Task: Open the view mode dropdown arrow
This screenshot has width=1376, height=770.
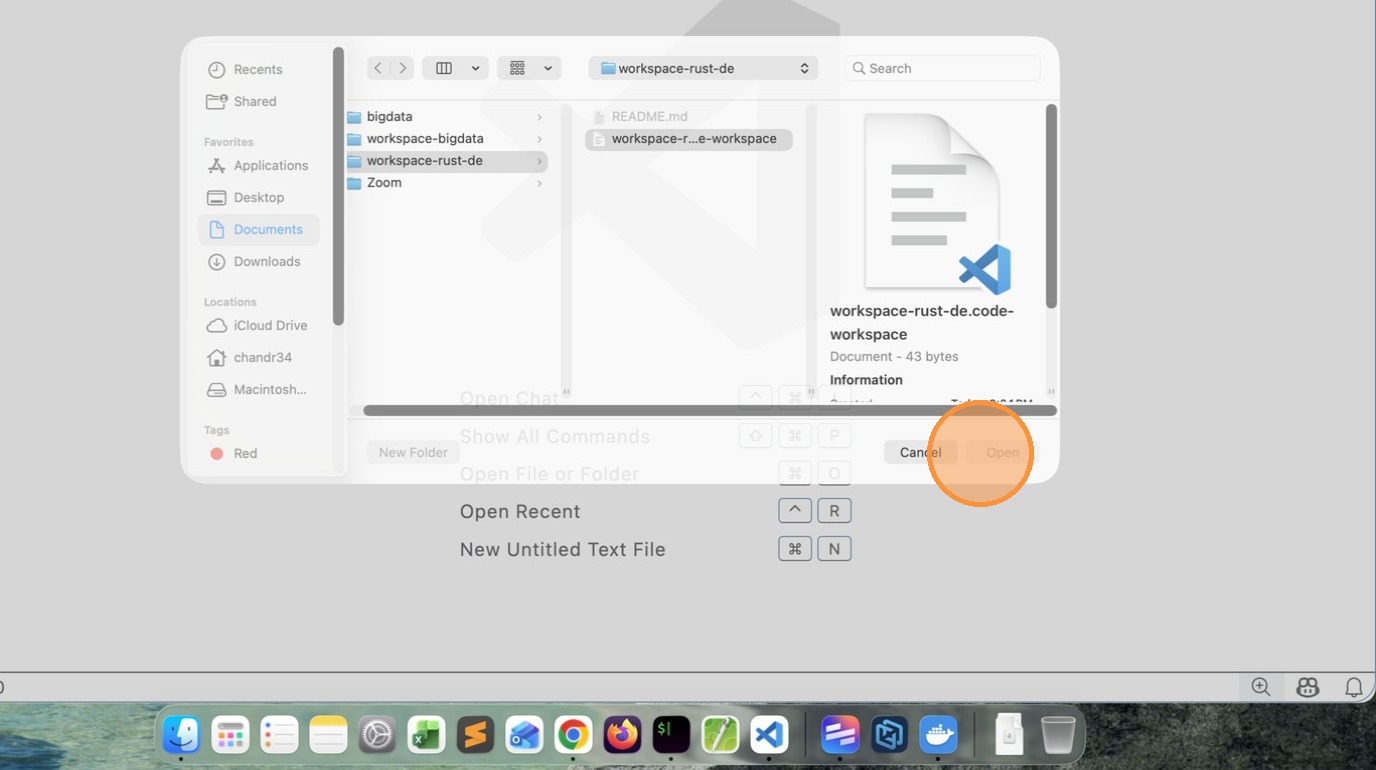Action: 475,68
